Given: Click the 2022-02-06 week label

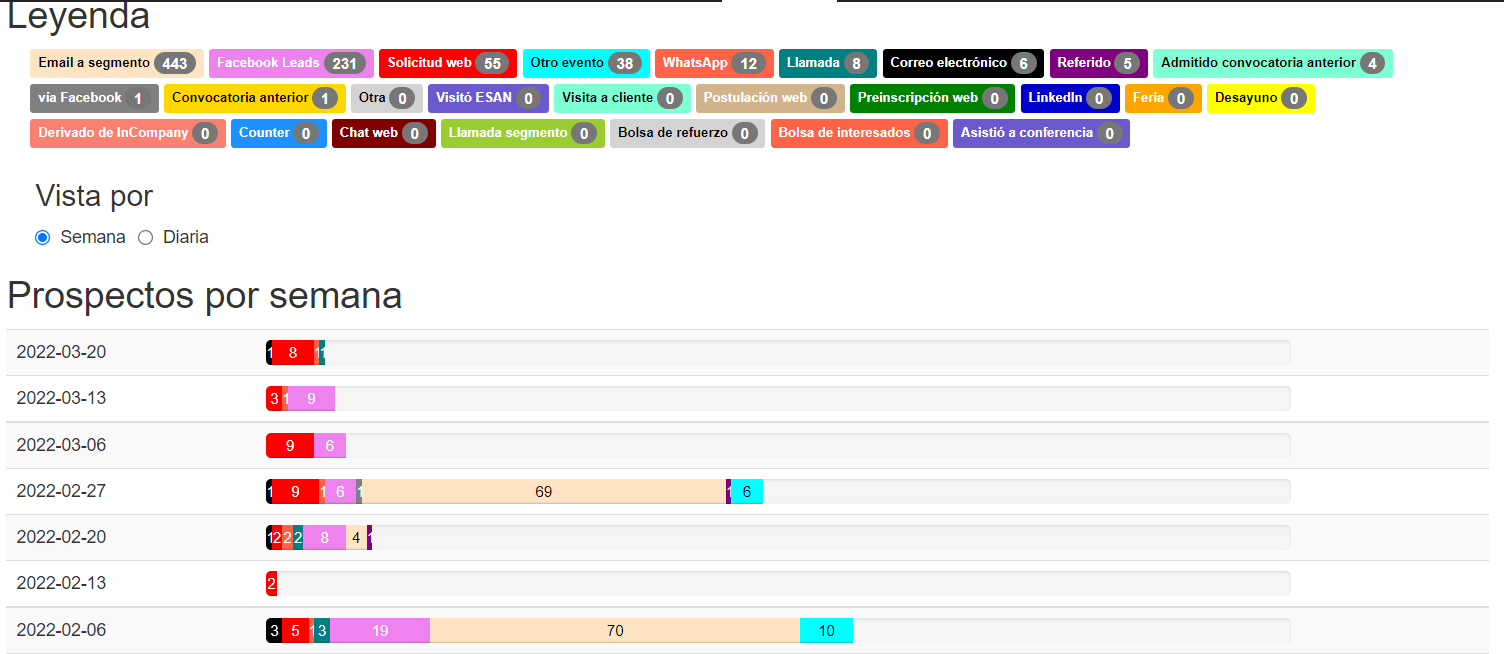Looking at the screenshot, I should point(61,630).
